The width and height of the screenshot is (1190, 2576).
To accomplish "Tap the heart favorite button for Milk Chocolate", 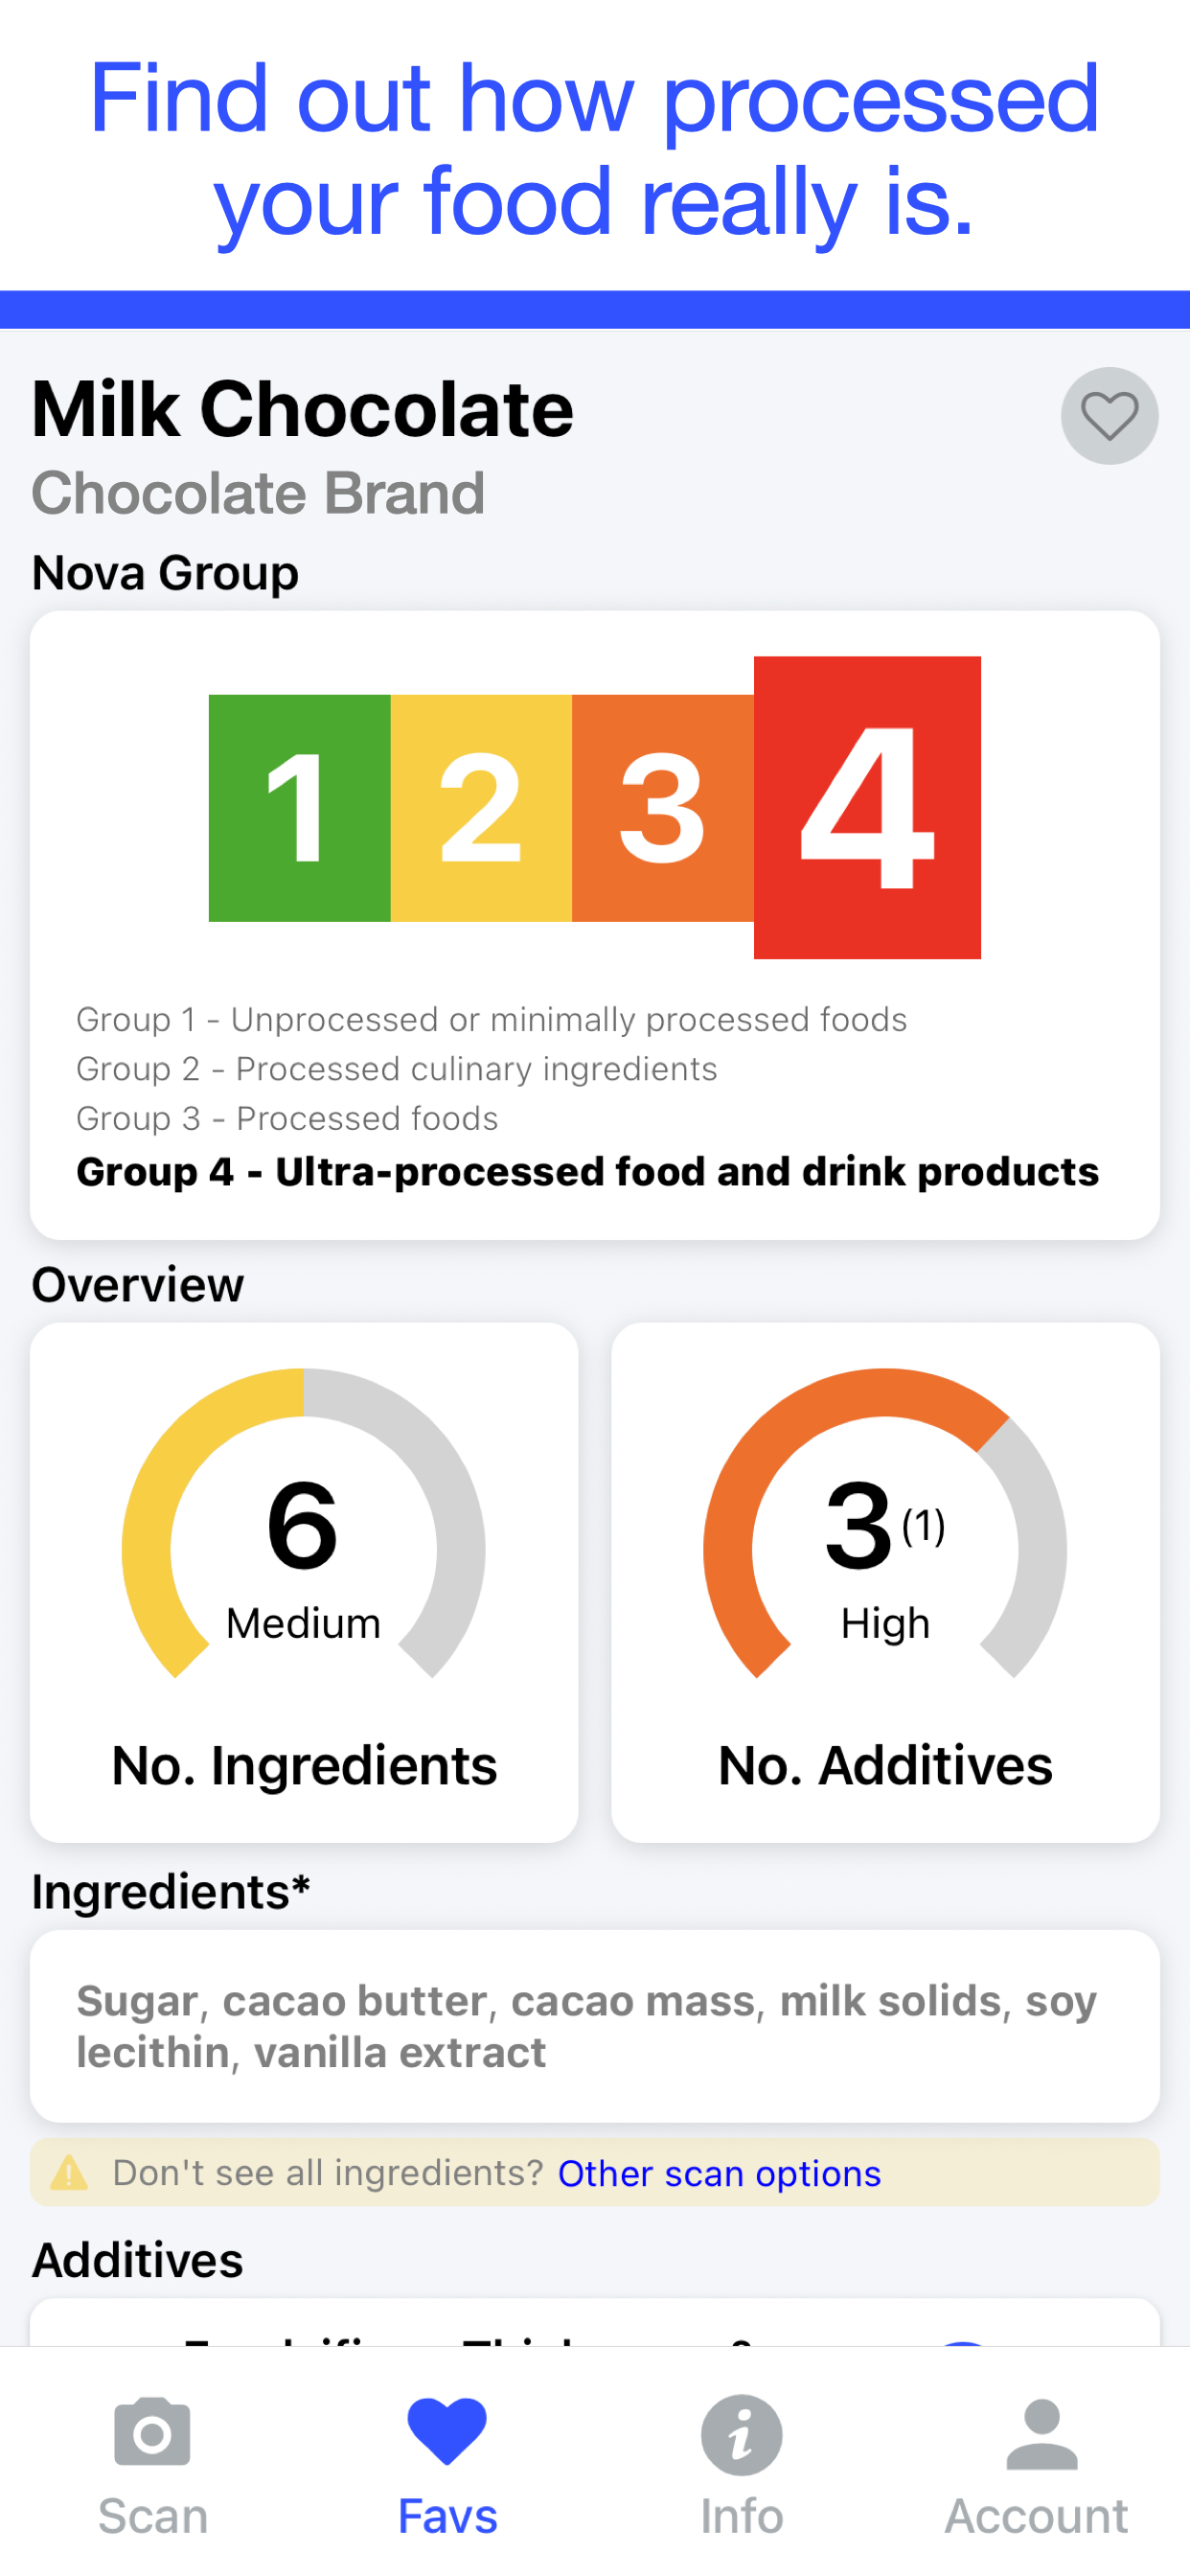I will 1109,416.
